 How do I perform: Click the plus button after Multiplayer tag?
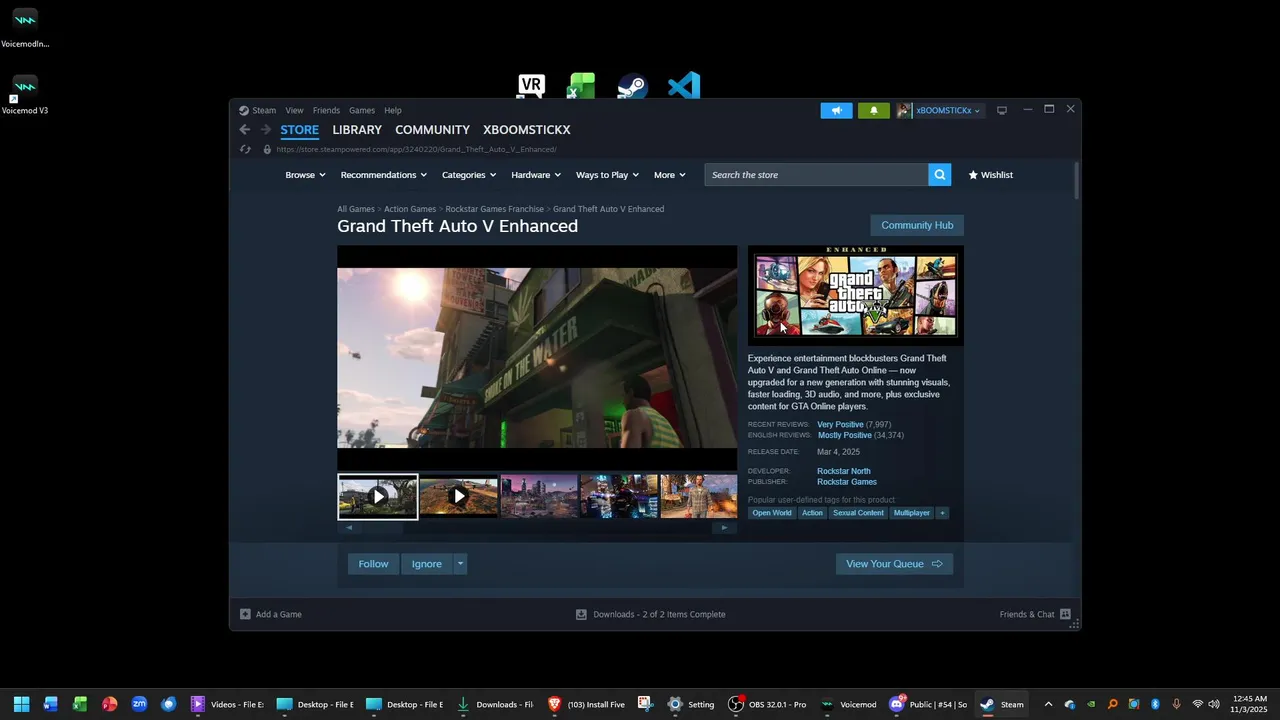point(942,513)
